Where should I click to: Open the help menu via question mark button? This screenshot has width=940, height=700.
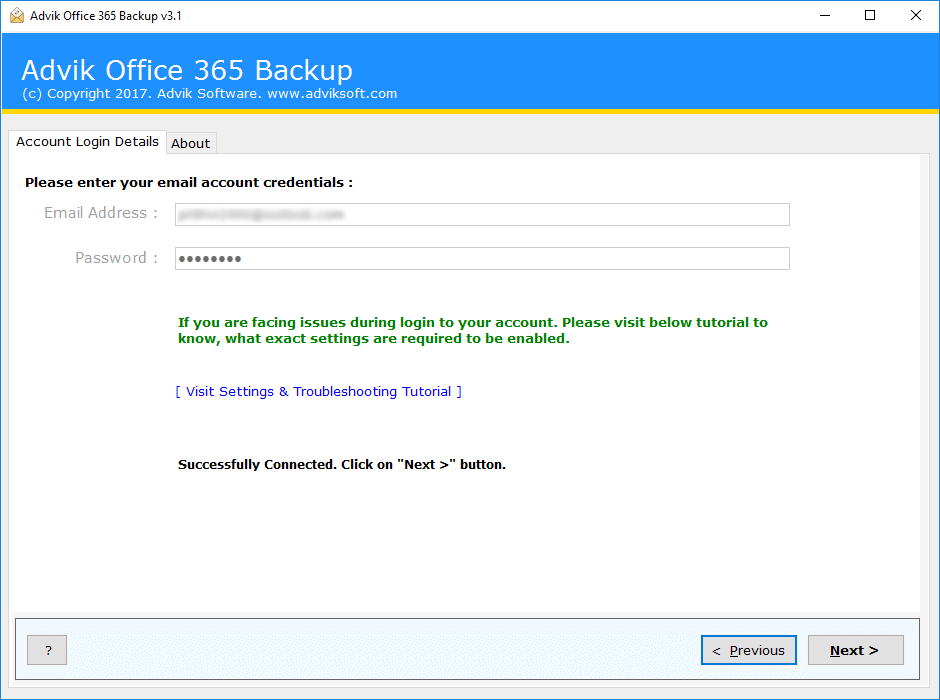[x=47, y=650]
